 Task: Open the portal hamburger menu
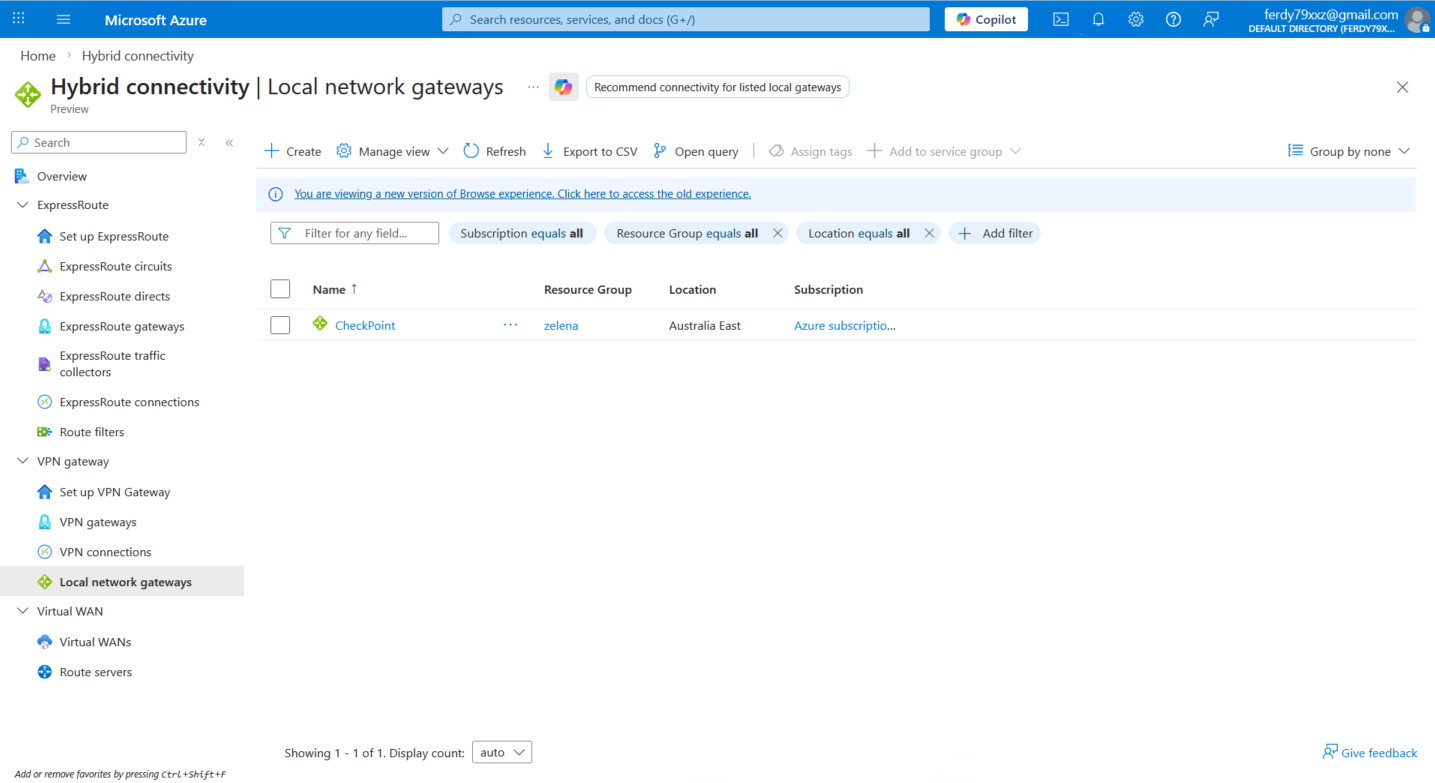click(x=64, y=19)
